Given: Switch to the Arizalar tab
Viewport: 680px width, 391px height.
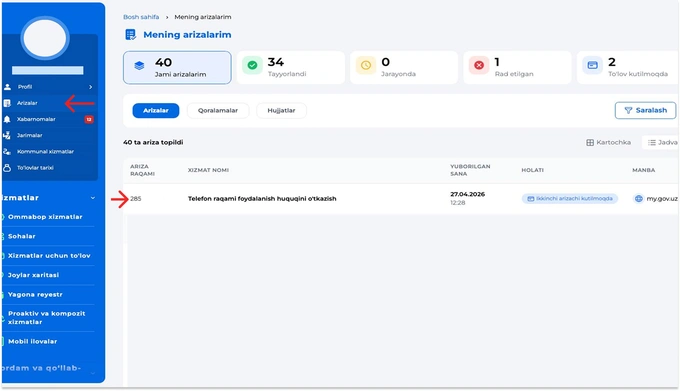Looking at the screenshot, I should tap(156, 111).
